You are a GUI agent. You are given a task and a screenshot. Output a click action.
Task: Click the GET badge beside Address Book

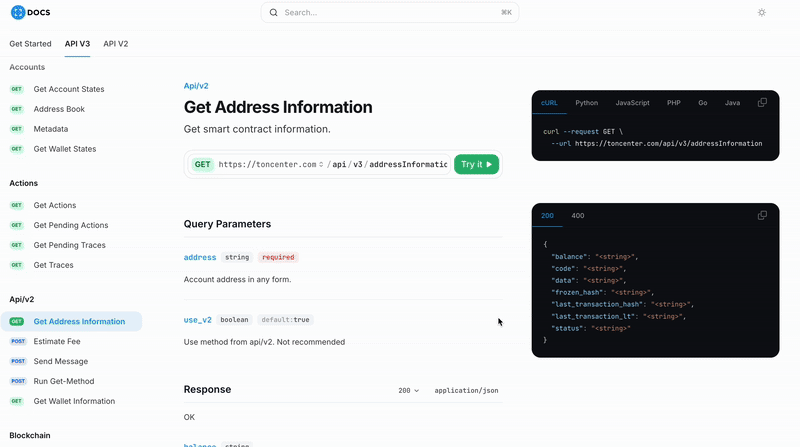[x=17, y=109]
